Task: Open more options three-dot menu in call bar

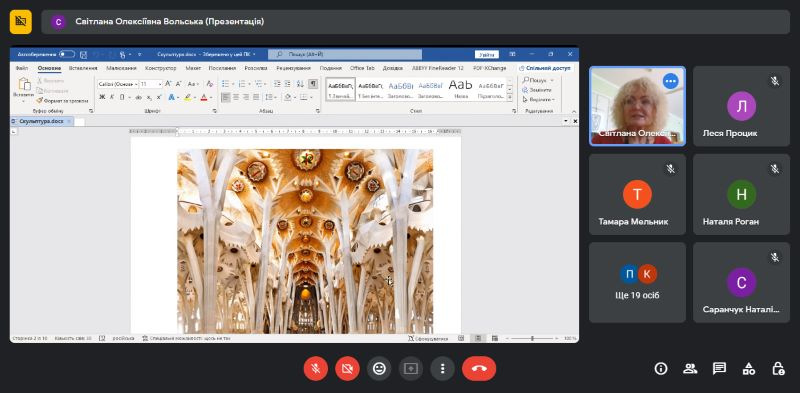Action: tap(442, 369)
